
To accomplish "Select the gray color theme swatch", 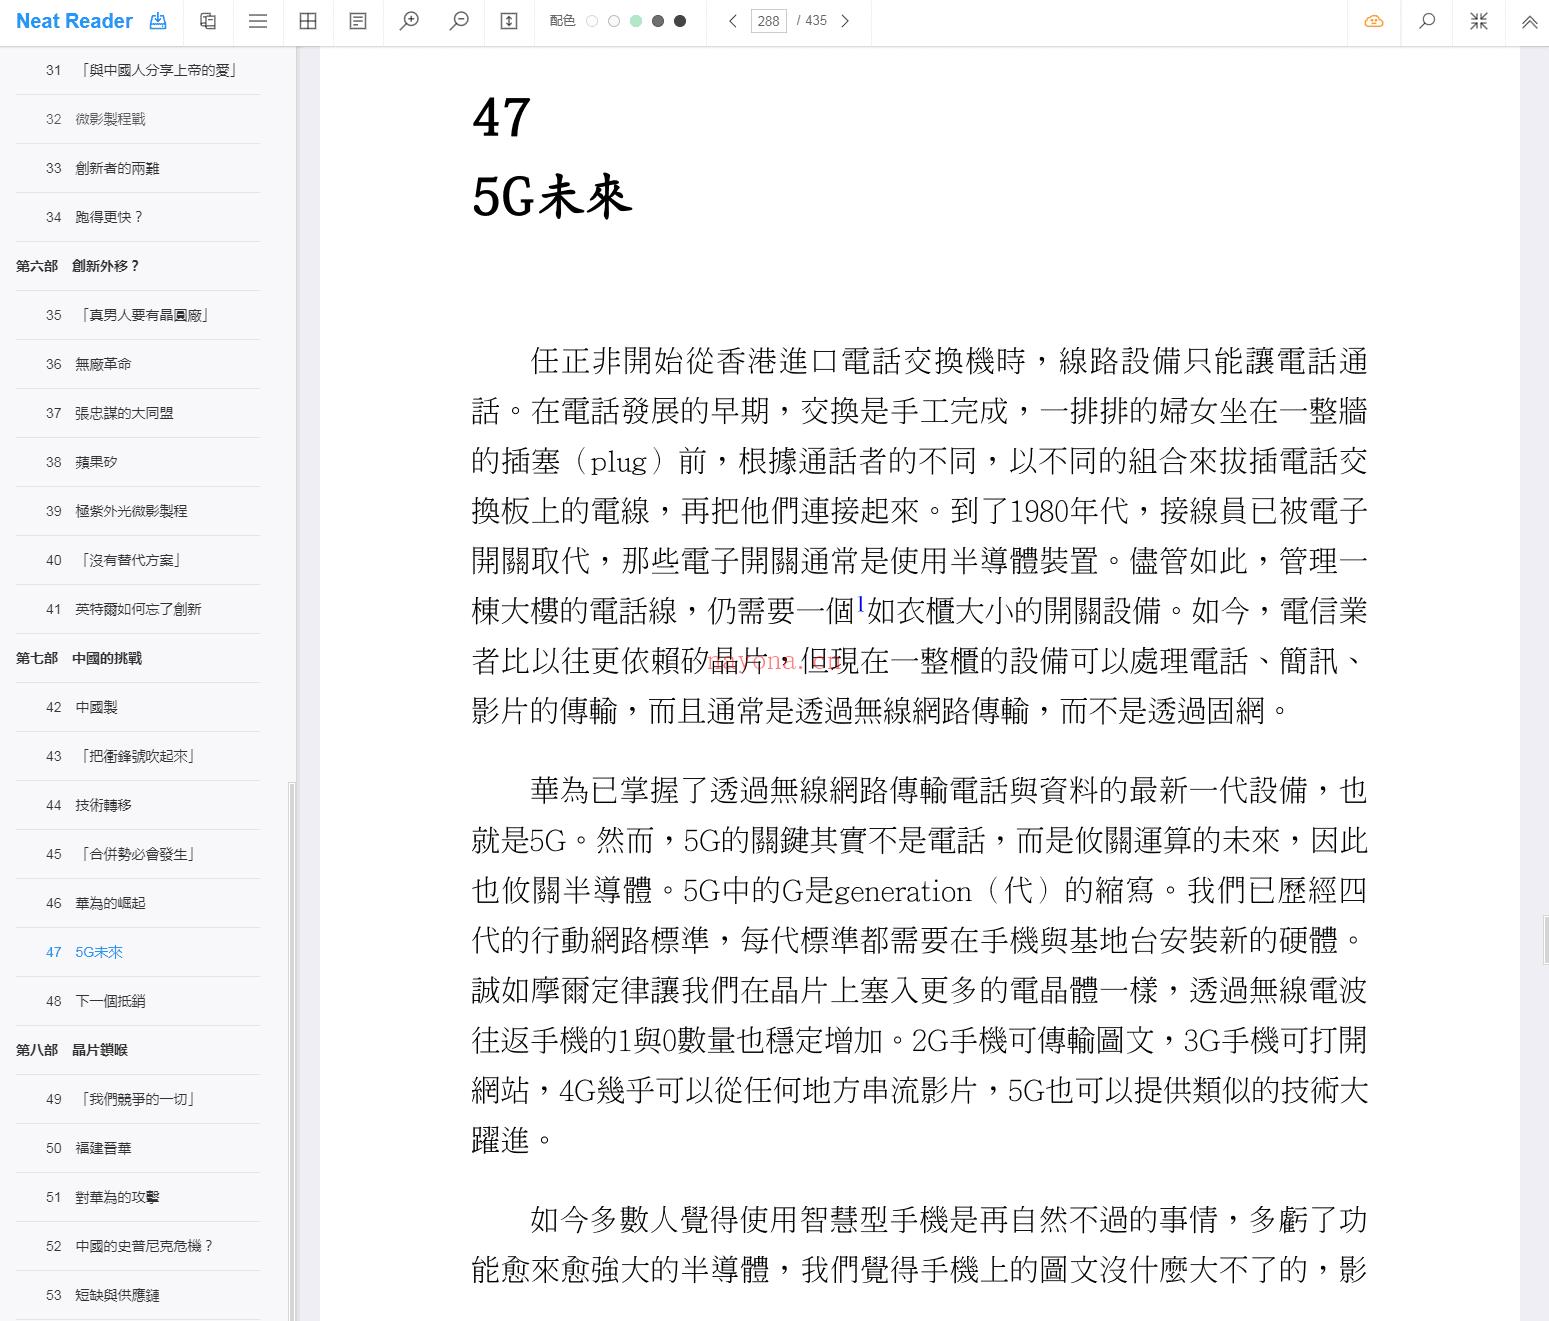I will pyautogui.click(x=658, y=21).
